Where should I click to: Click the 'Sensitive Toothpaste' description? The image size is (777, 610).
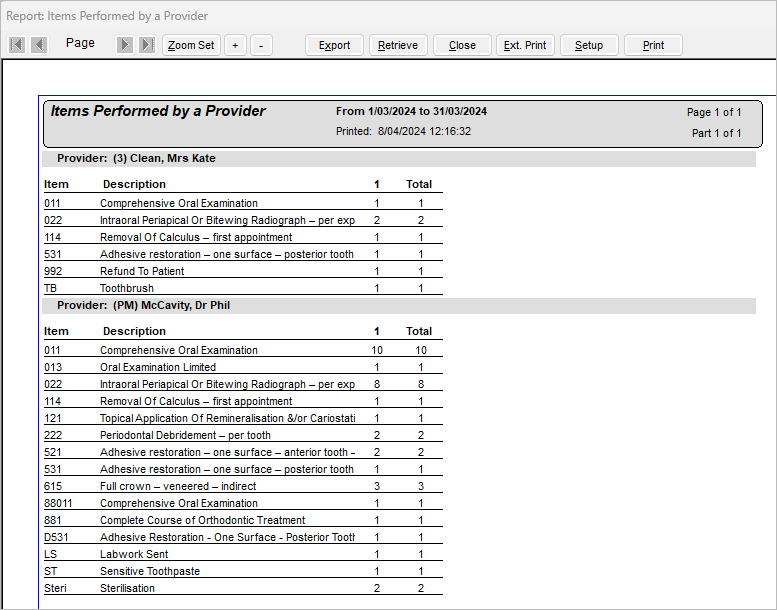150,571
